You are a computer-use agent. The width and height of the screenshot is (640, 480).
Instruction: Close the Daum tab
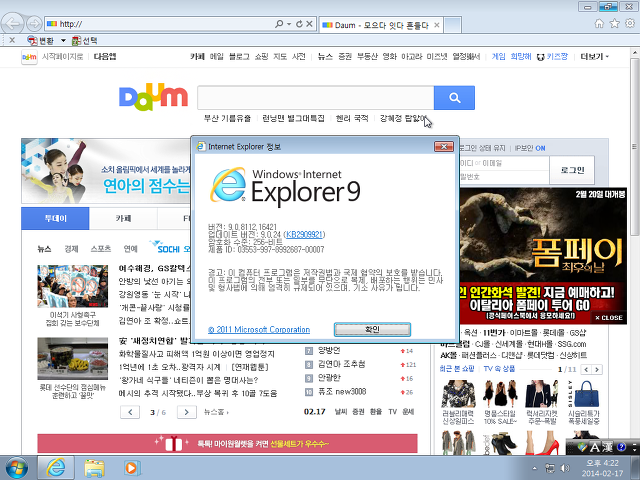437,25
